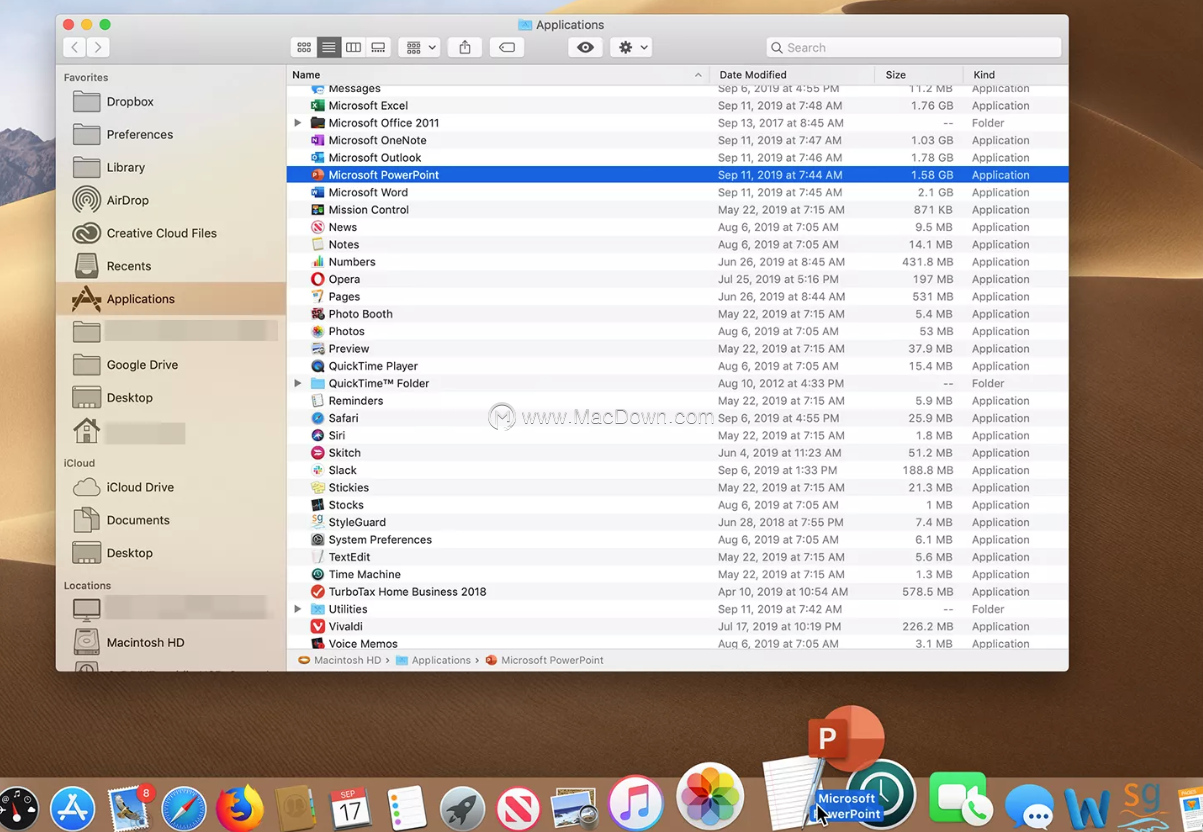Open Firefox from the Dock
Screen dimensions: 1203x832
coord(240,808)
